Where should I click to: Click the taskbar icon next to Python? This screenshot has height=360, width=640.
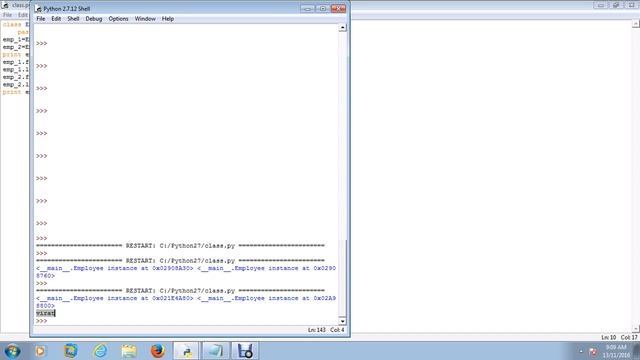point(216,351)
